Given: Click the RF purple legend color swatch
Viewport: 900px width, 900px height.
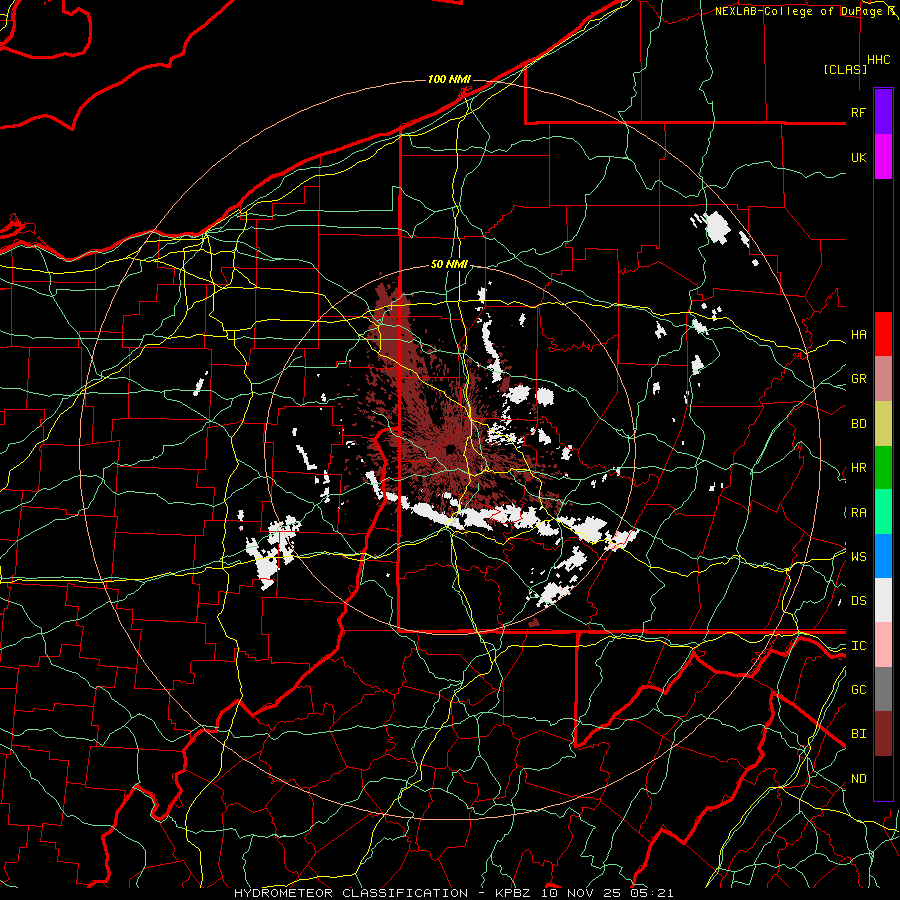Looking at the screenshot, I should 883,112.
